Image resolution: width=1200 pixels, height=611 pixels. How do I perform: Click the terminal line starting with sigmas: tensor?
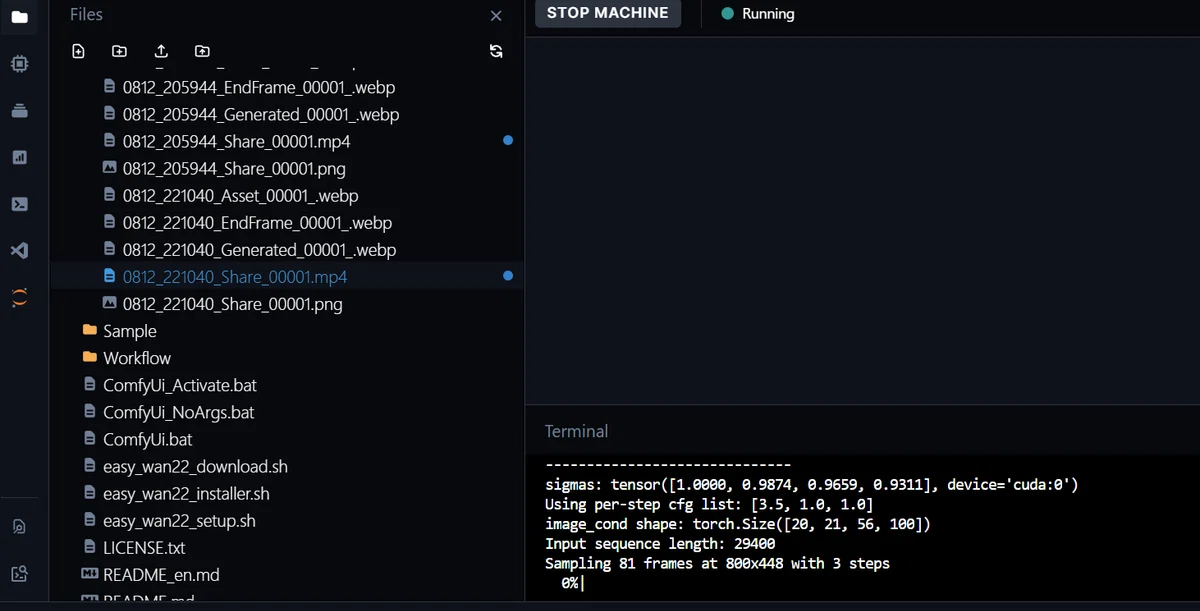(x=812, y=485)
